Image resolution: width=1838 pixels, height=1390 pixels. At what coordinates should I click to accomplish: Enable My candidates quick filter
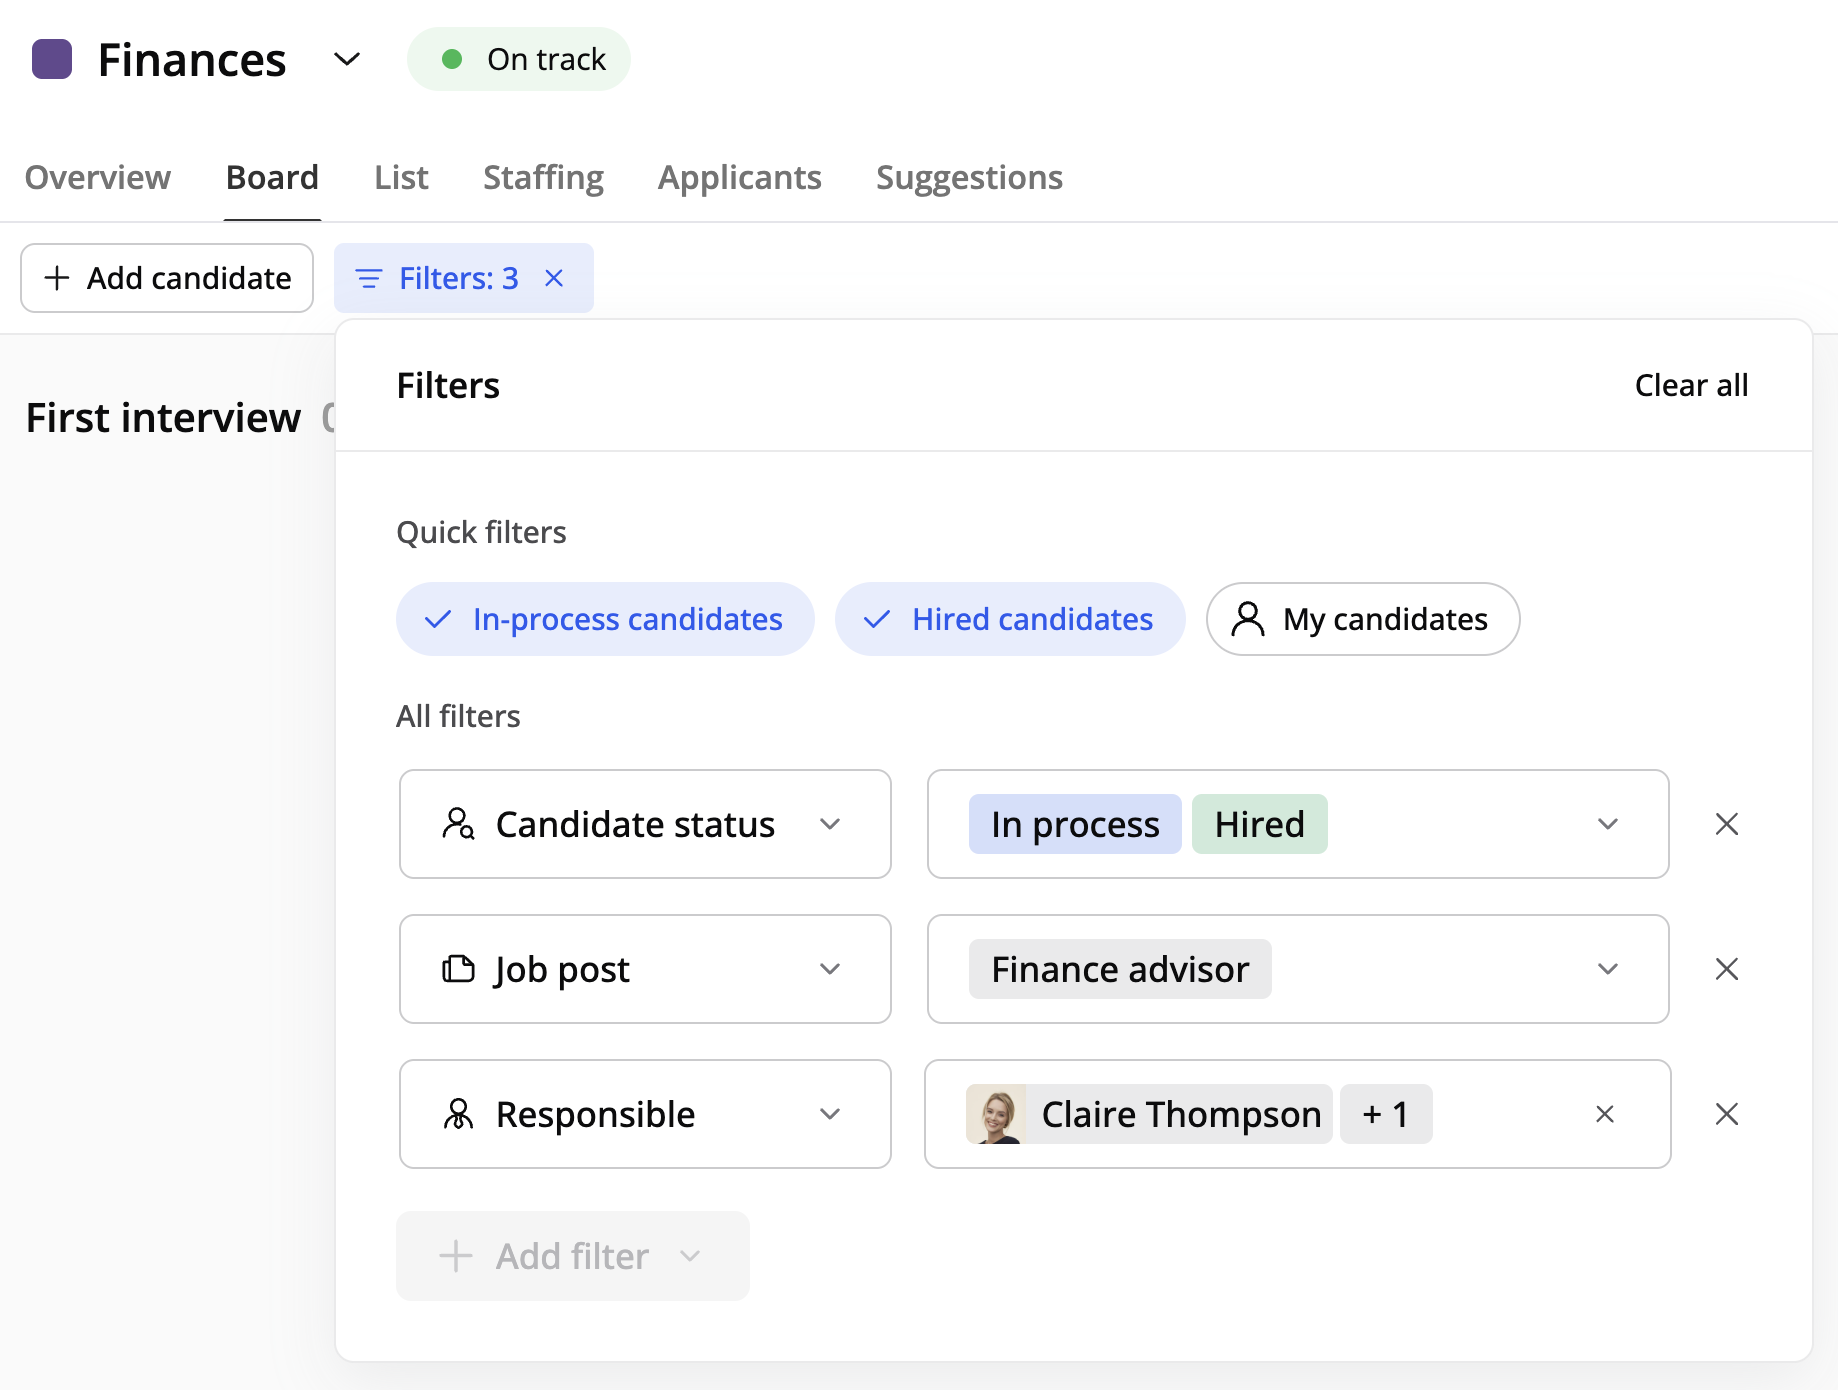tap(1362, 619)
